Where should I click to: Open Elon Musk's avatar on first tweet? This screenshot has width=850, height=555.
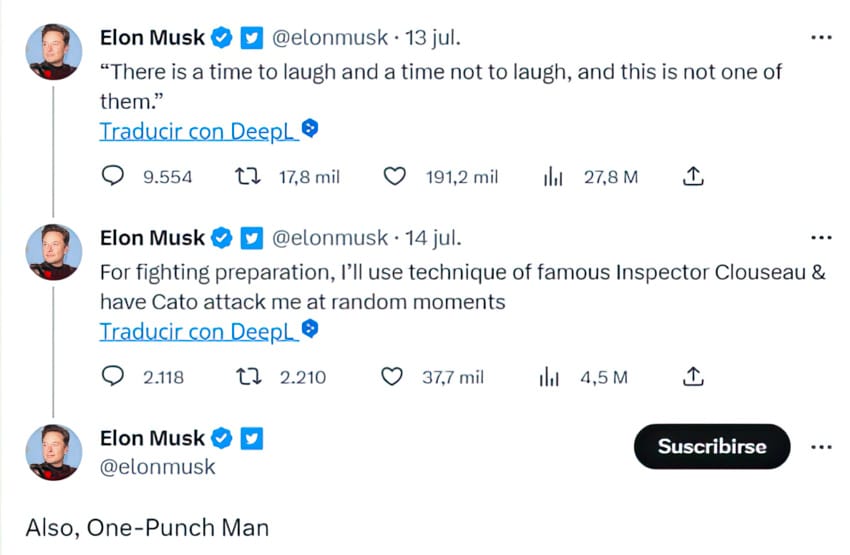(x=54, y=51)
